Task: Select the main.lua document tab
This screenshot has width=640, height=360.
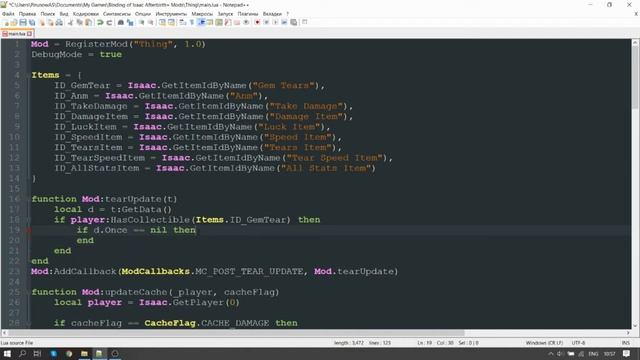Action: pos(17,34)
